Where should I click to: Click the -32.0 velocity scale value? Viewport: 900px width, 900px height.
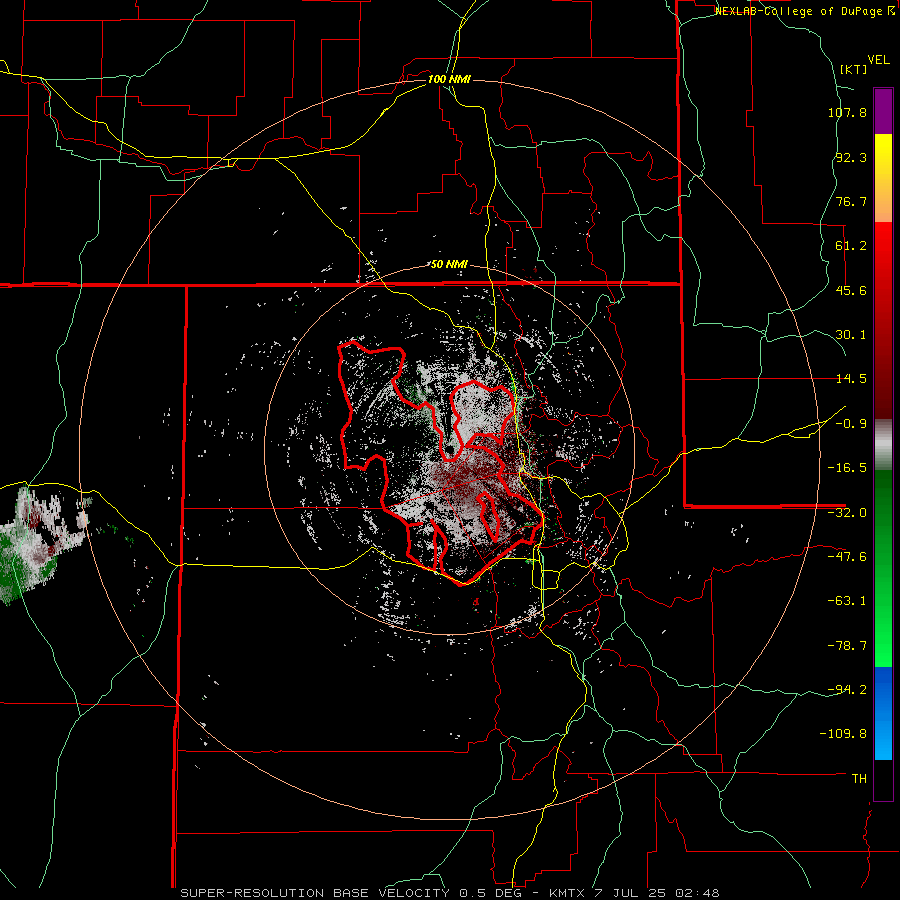pos(847,513)
